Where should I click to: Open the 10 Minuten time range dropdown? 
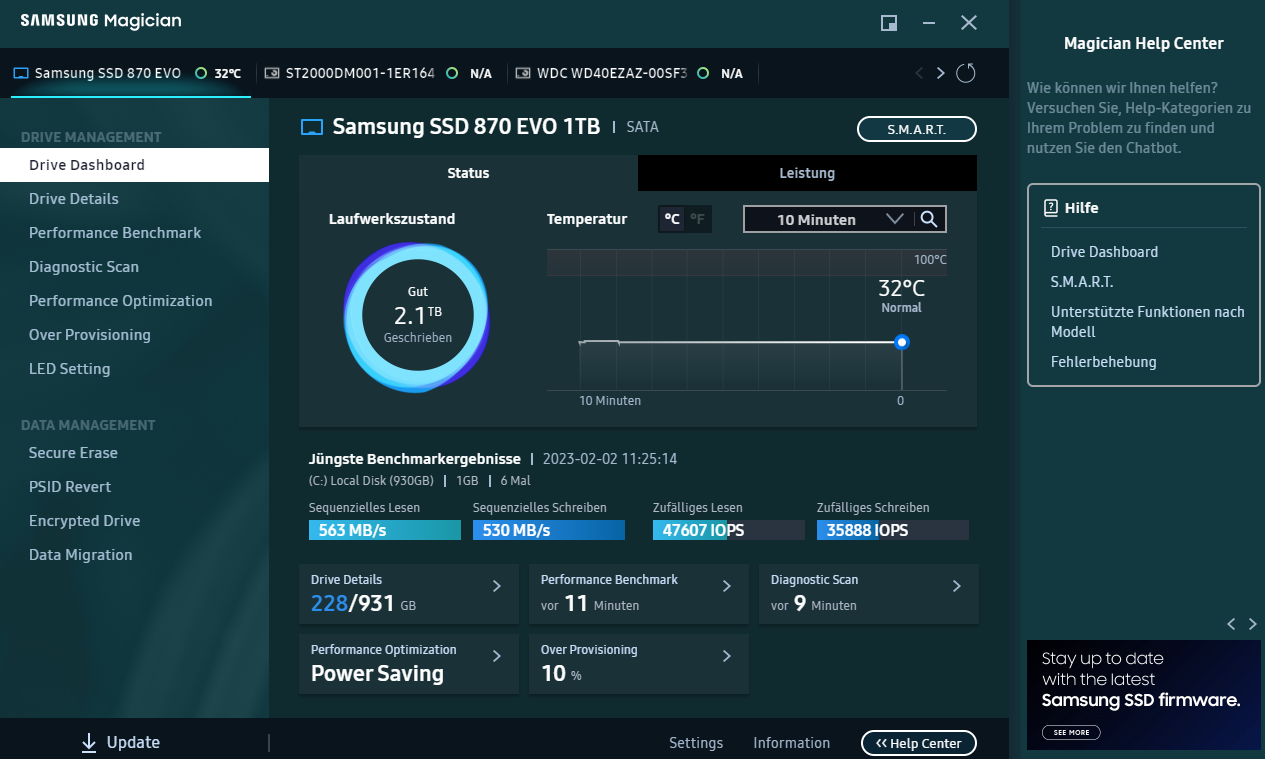pos(827,219)
